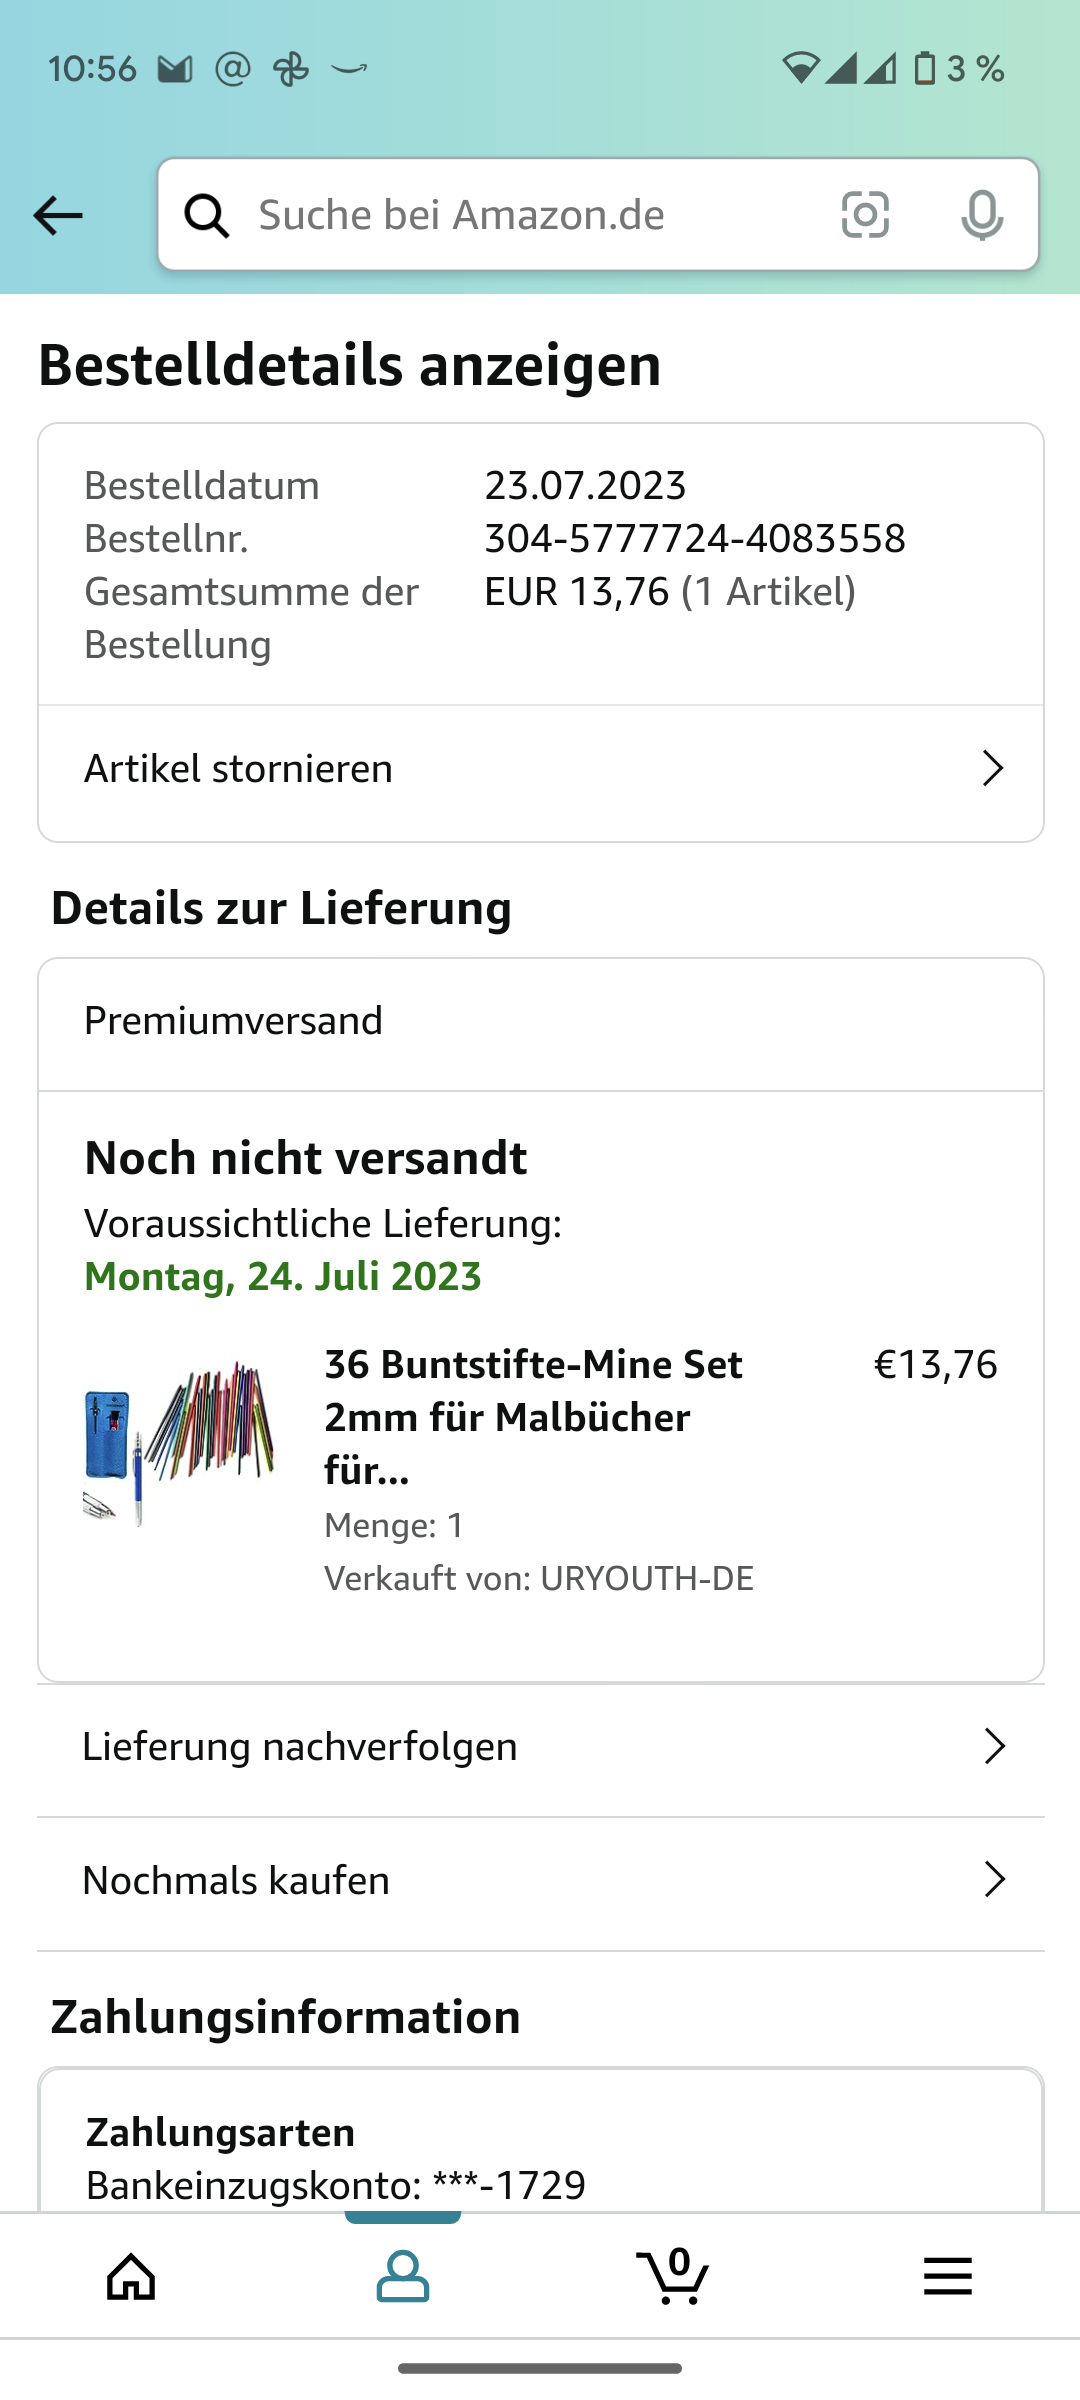The width and height of the screenshot is (1080, 2400).
Task: Tap the search magnifier icon
Action: coord(207,215)
